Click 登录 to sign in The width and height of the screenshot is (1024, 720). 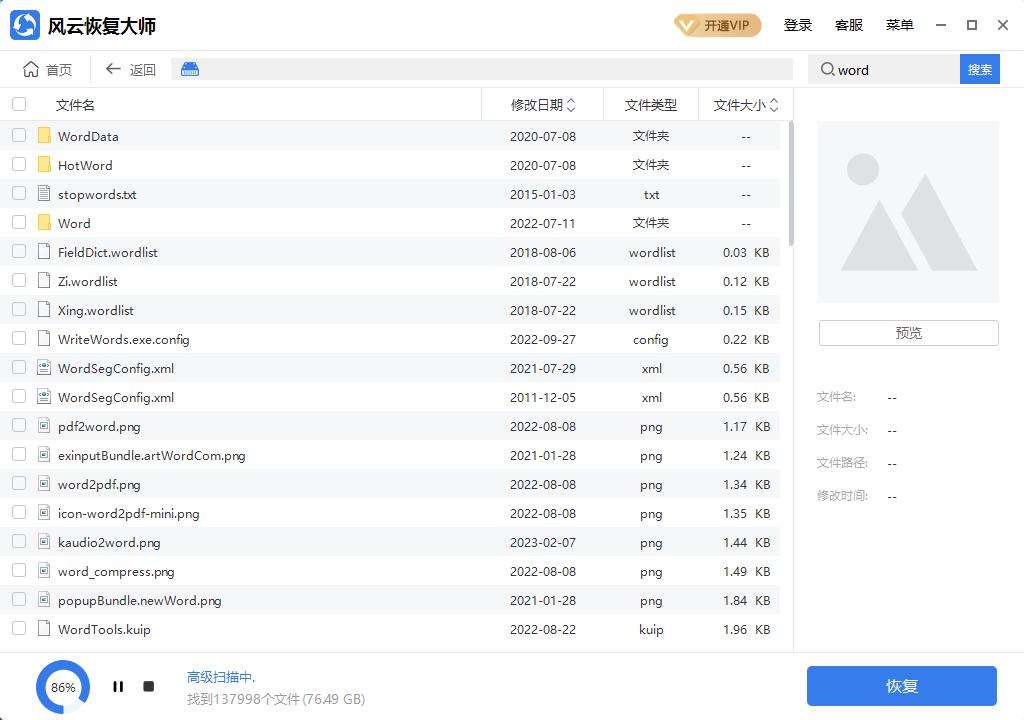pyautogui.click(x=798, y=25)
